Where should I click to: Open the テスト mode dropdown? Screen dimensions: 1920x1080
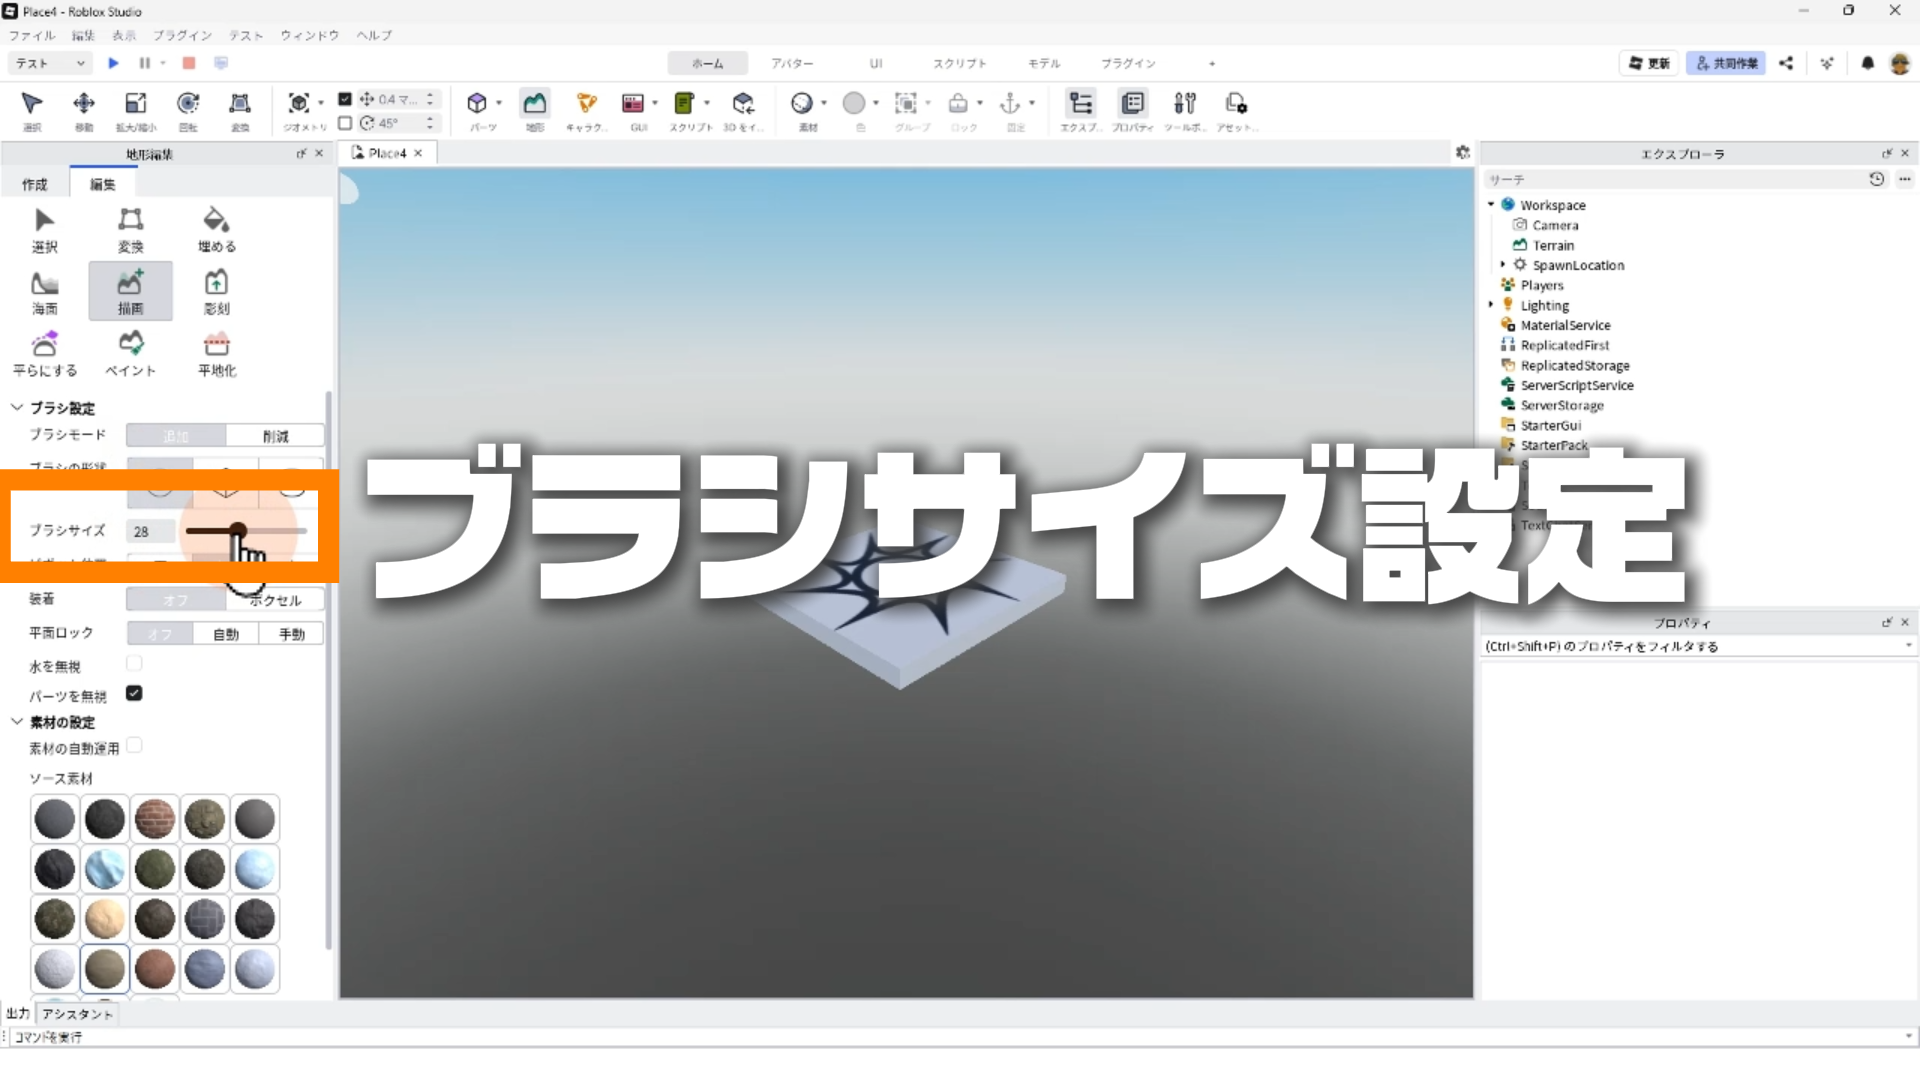click(x=50, y=63)
